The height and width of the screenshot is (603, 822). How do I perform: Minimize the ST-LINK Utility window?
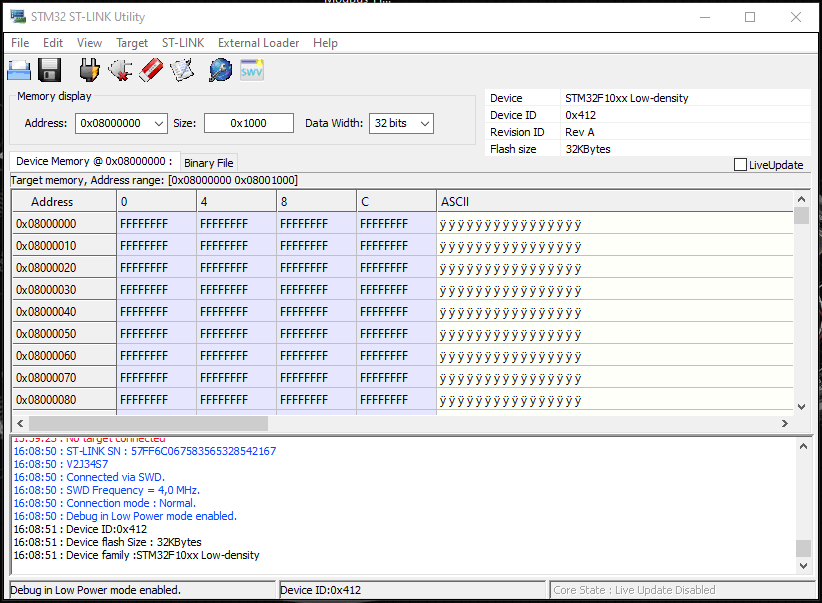click(705, 17)
